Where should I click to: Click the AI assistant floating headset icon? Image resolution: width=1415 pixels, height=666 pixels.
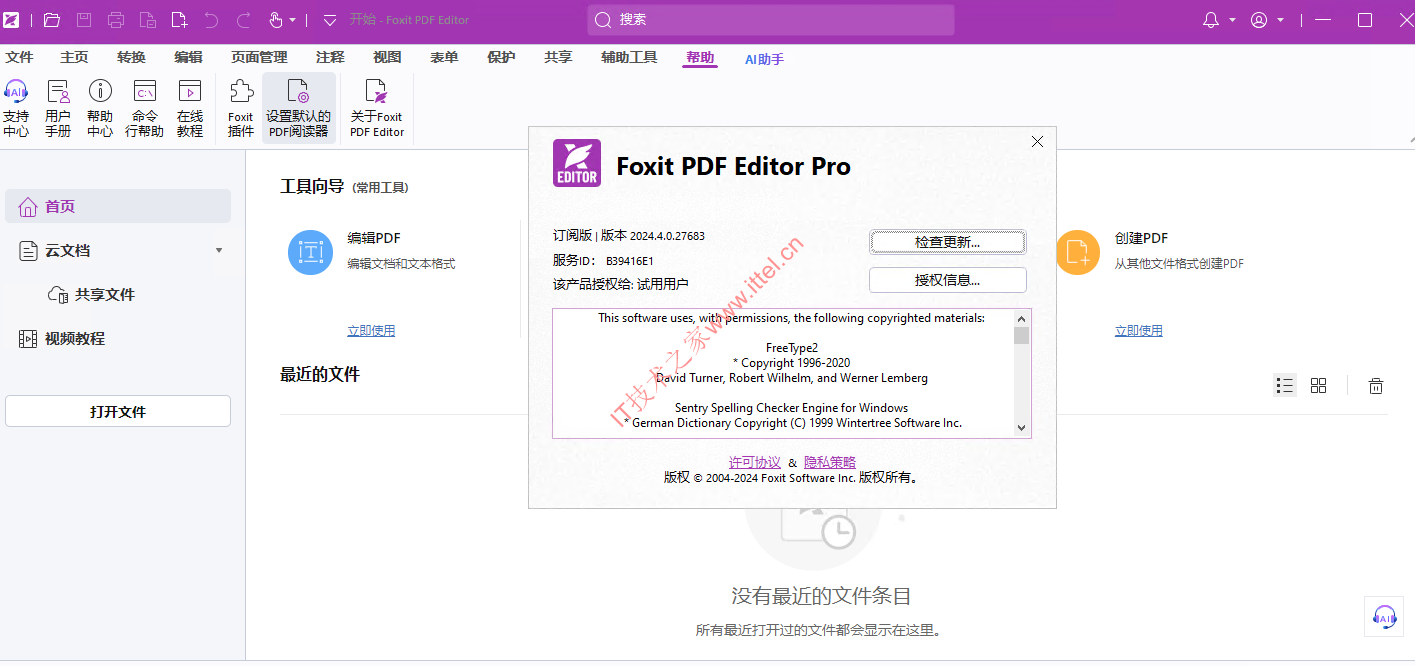pos(1384,616)
